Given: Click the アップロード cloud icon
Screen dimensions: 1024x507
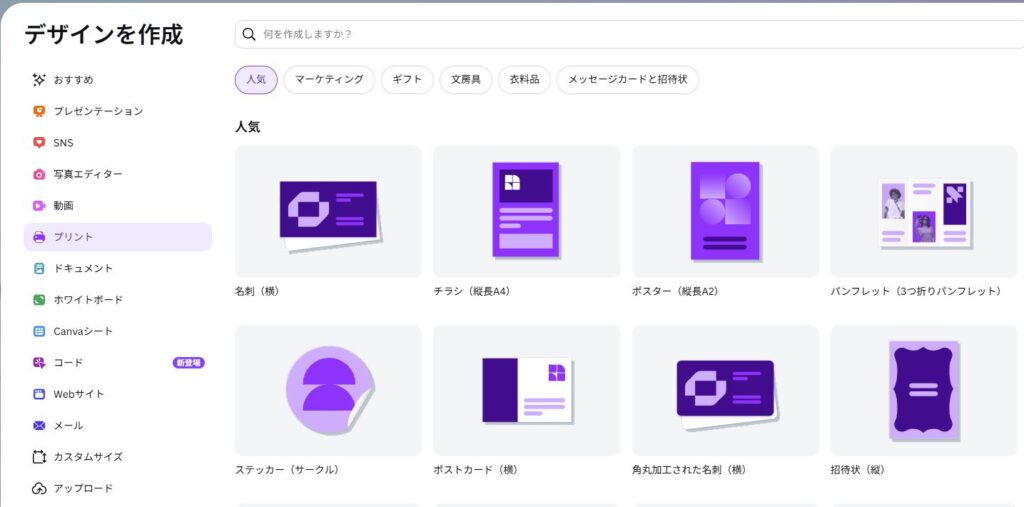Looking at the screenshot, I should point(39,488).
